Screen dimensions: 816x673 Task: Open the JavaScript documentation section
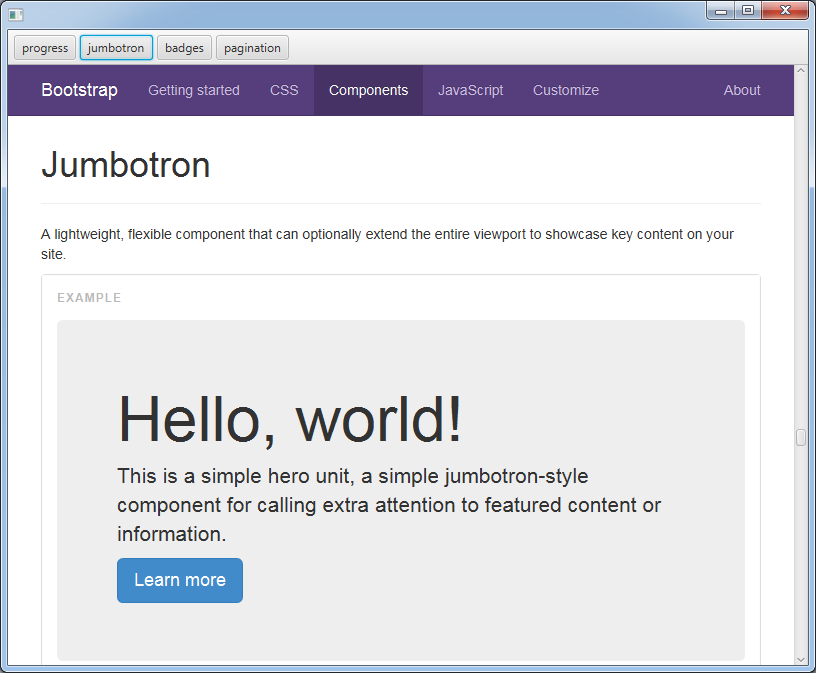pos(470,90)
